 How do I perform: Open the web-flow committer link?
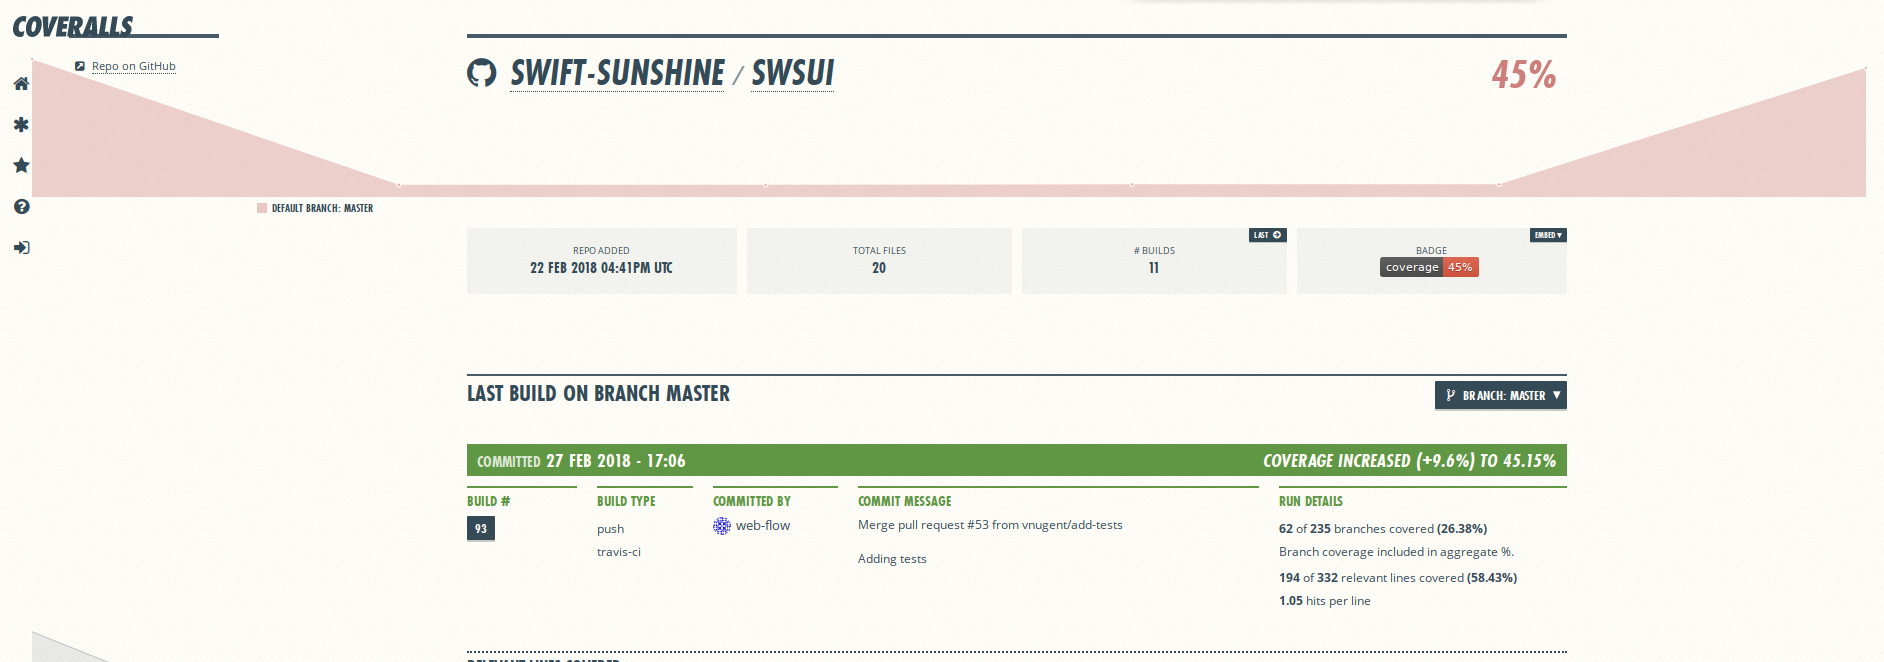(x=763, y=526)
